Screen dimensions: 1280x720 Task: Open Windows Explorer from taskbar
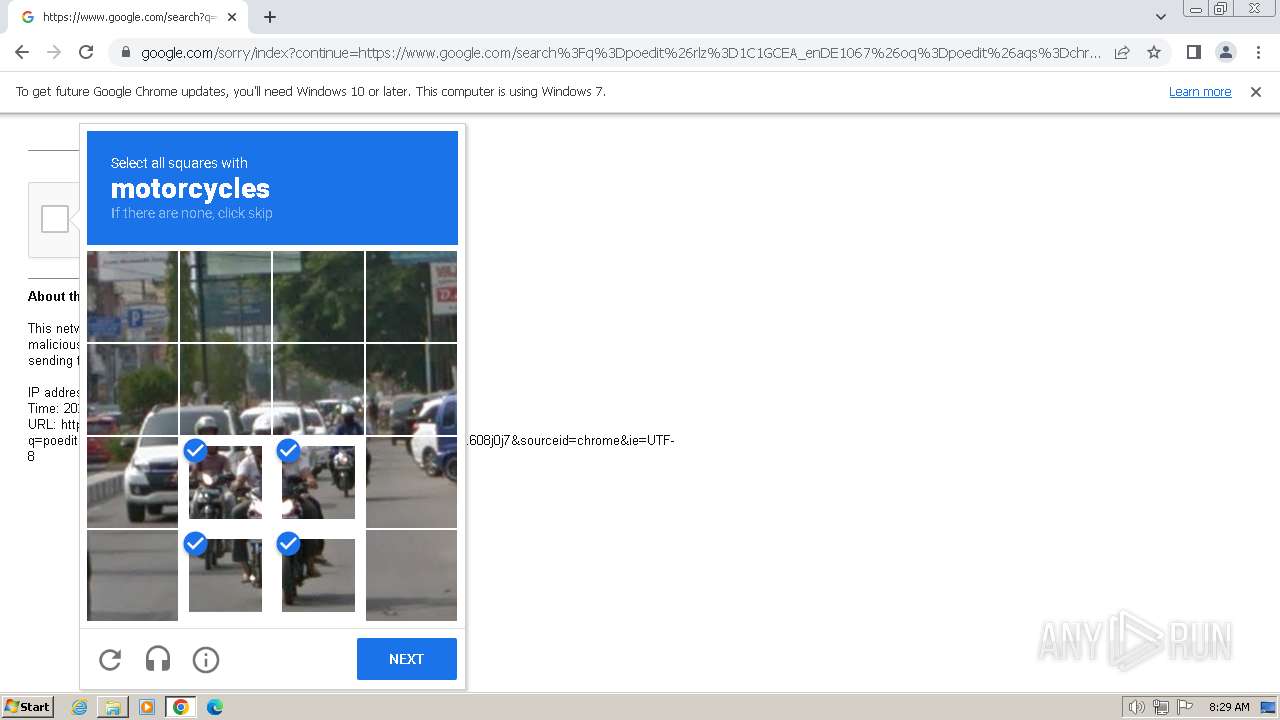[x=113, y=707]
